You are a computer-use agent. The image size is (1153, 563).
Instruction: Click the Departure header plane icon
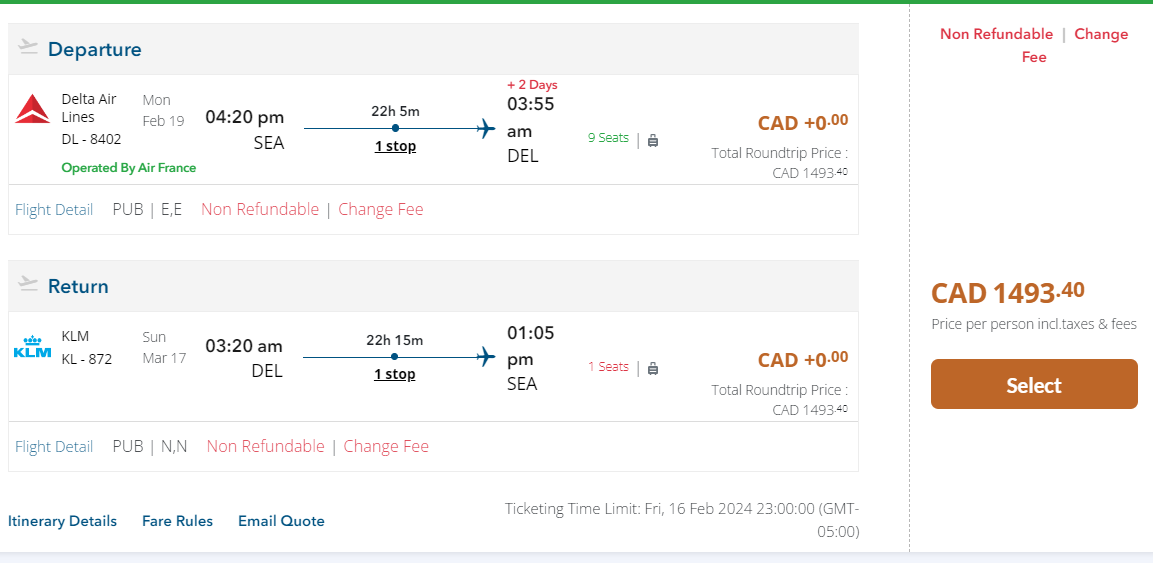(28, 48)
